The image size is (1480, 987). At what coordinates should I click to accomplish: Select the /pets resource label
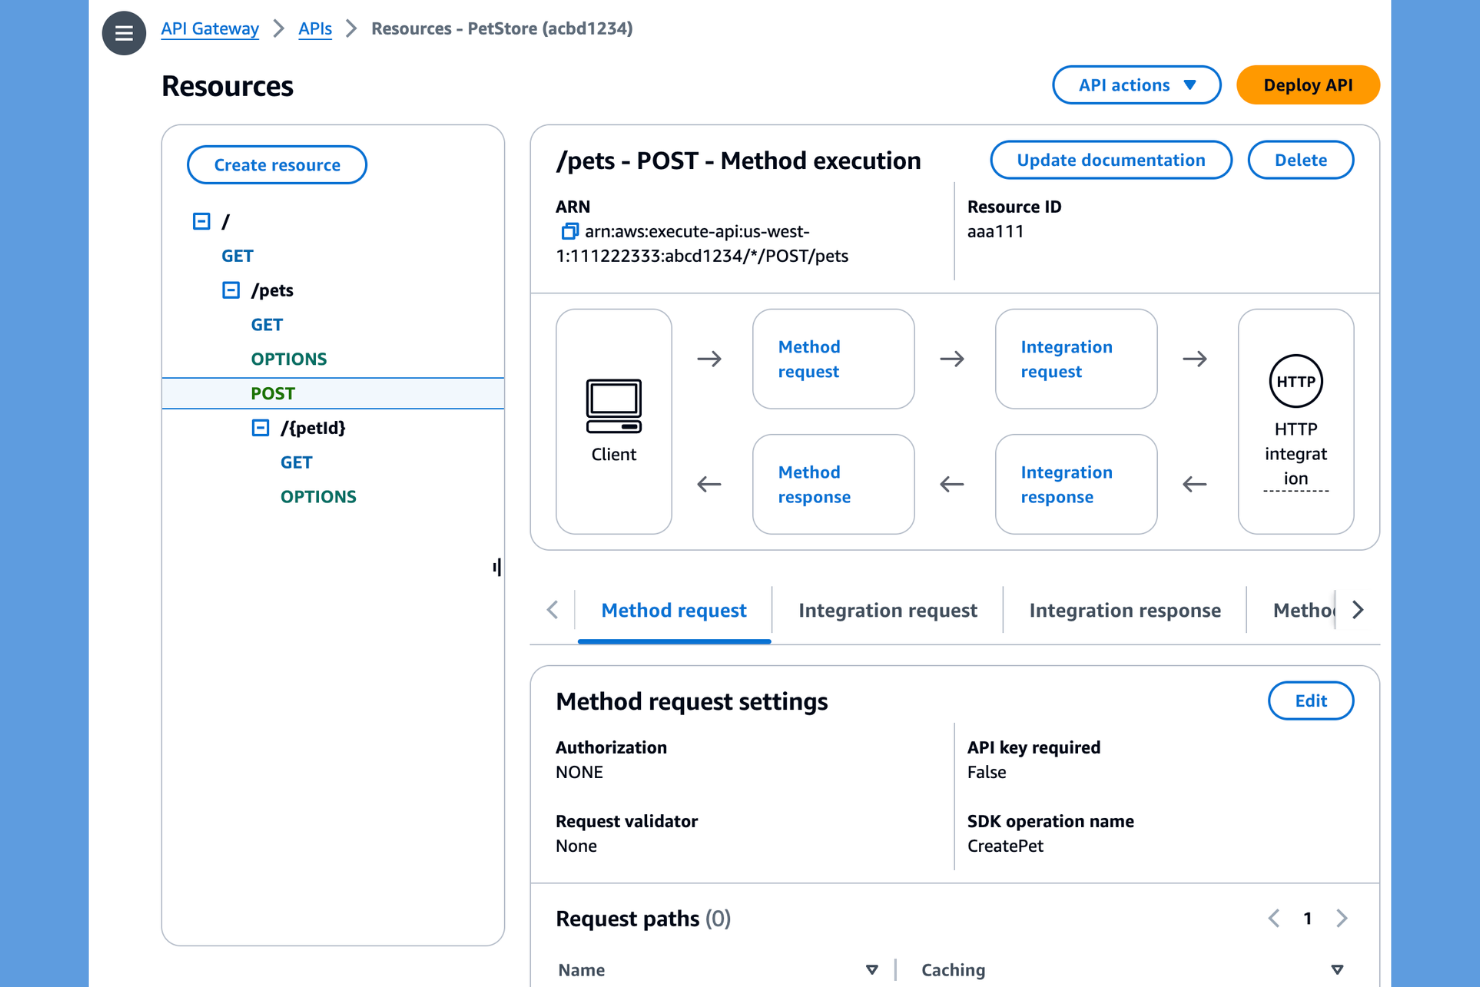pos(272,290)
